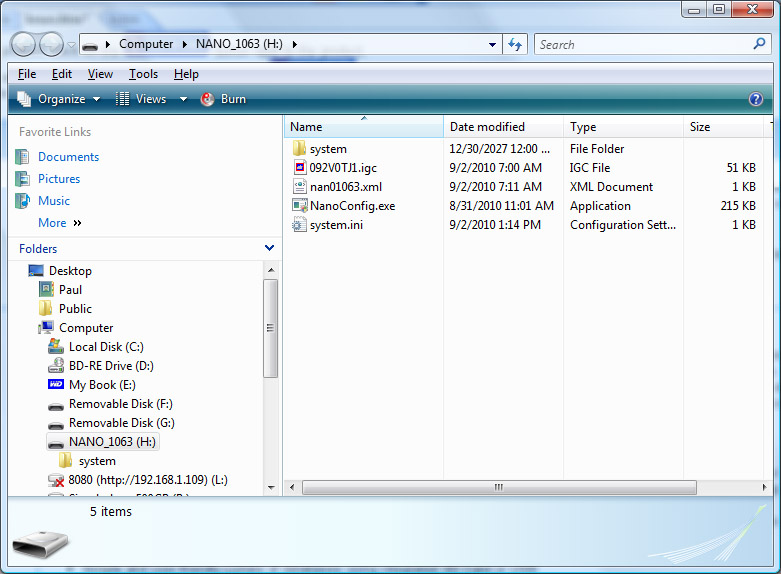Open the Organize dropdown

coord(58,99)
